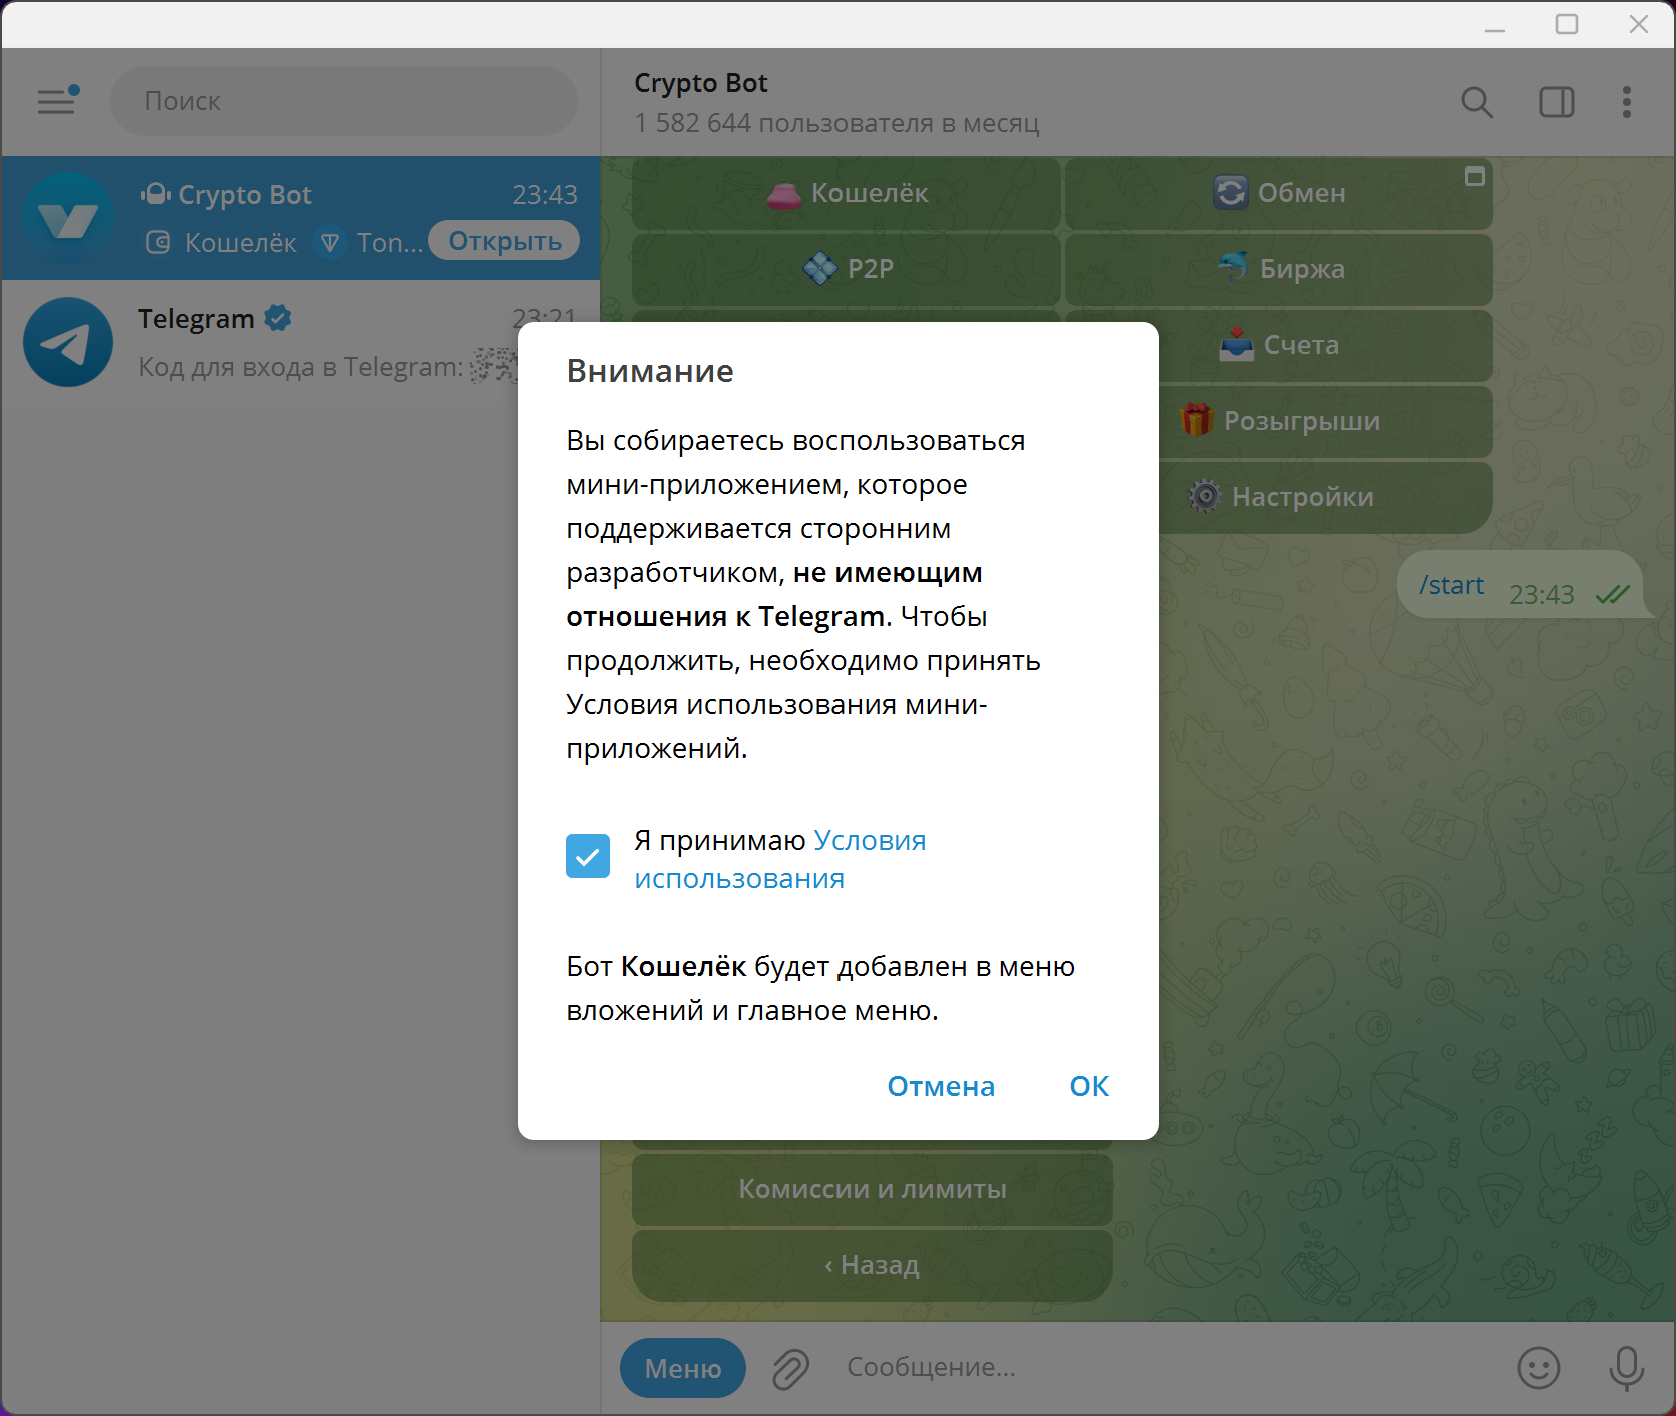Click the small web-app icon on Обмен button
This screenshot has height=1416, width=1676.
point(1475,177)
